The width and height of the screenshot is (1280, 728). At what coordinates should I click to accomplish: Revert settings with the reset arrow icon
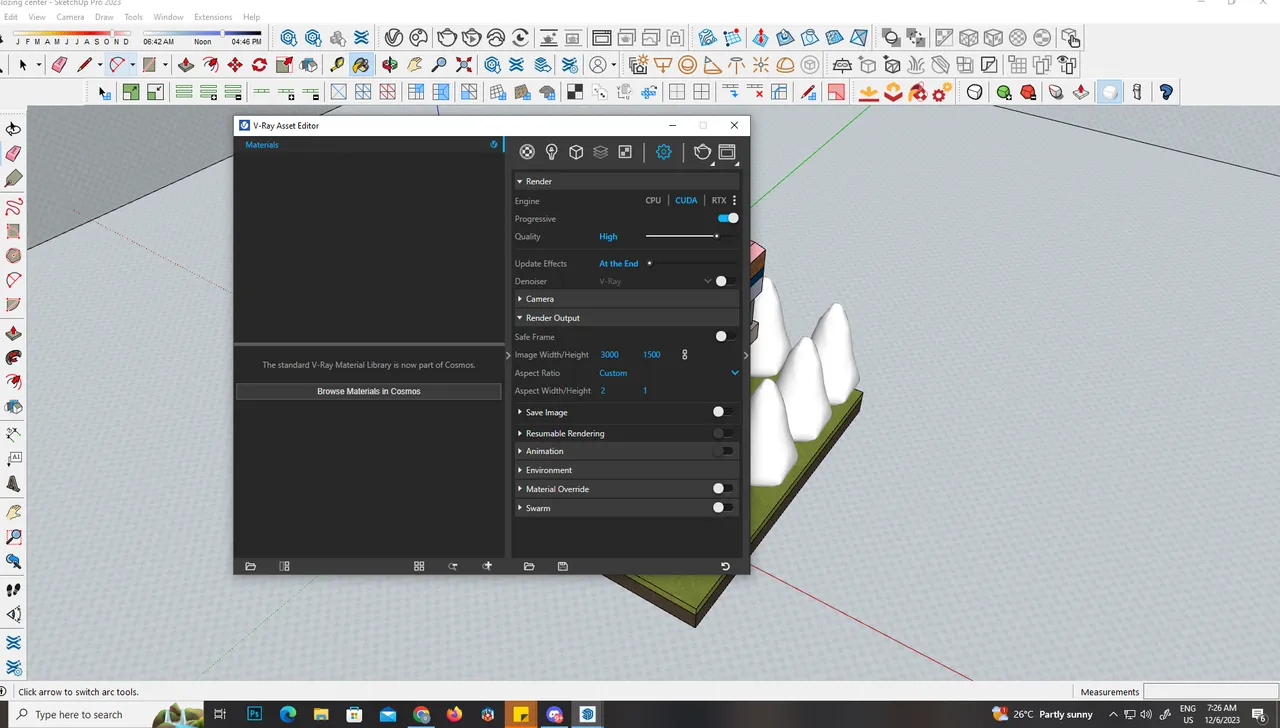[726, 566]
